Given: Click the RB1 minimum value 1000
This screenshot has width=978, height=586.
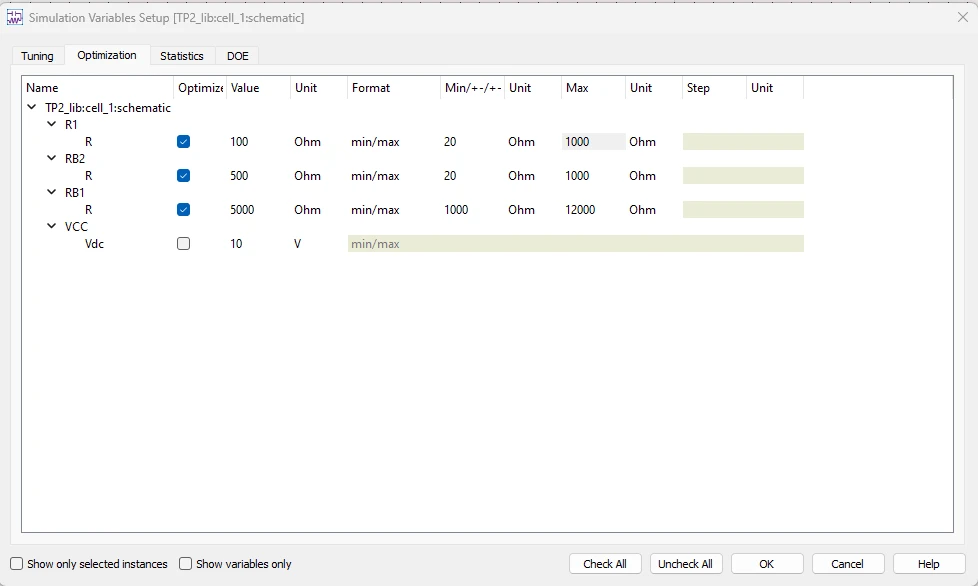Looking at the screenshot, I should coord(472,209).
